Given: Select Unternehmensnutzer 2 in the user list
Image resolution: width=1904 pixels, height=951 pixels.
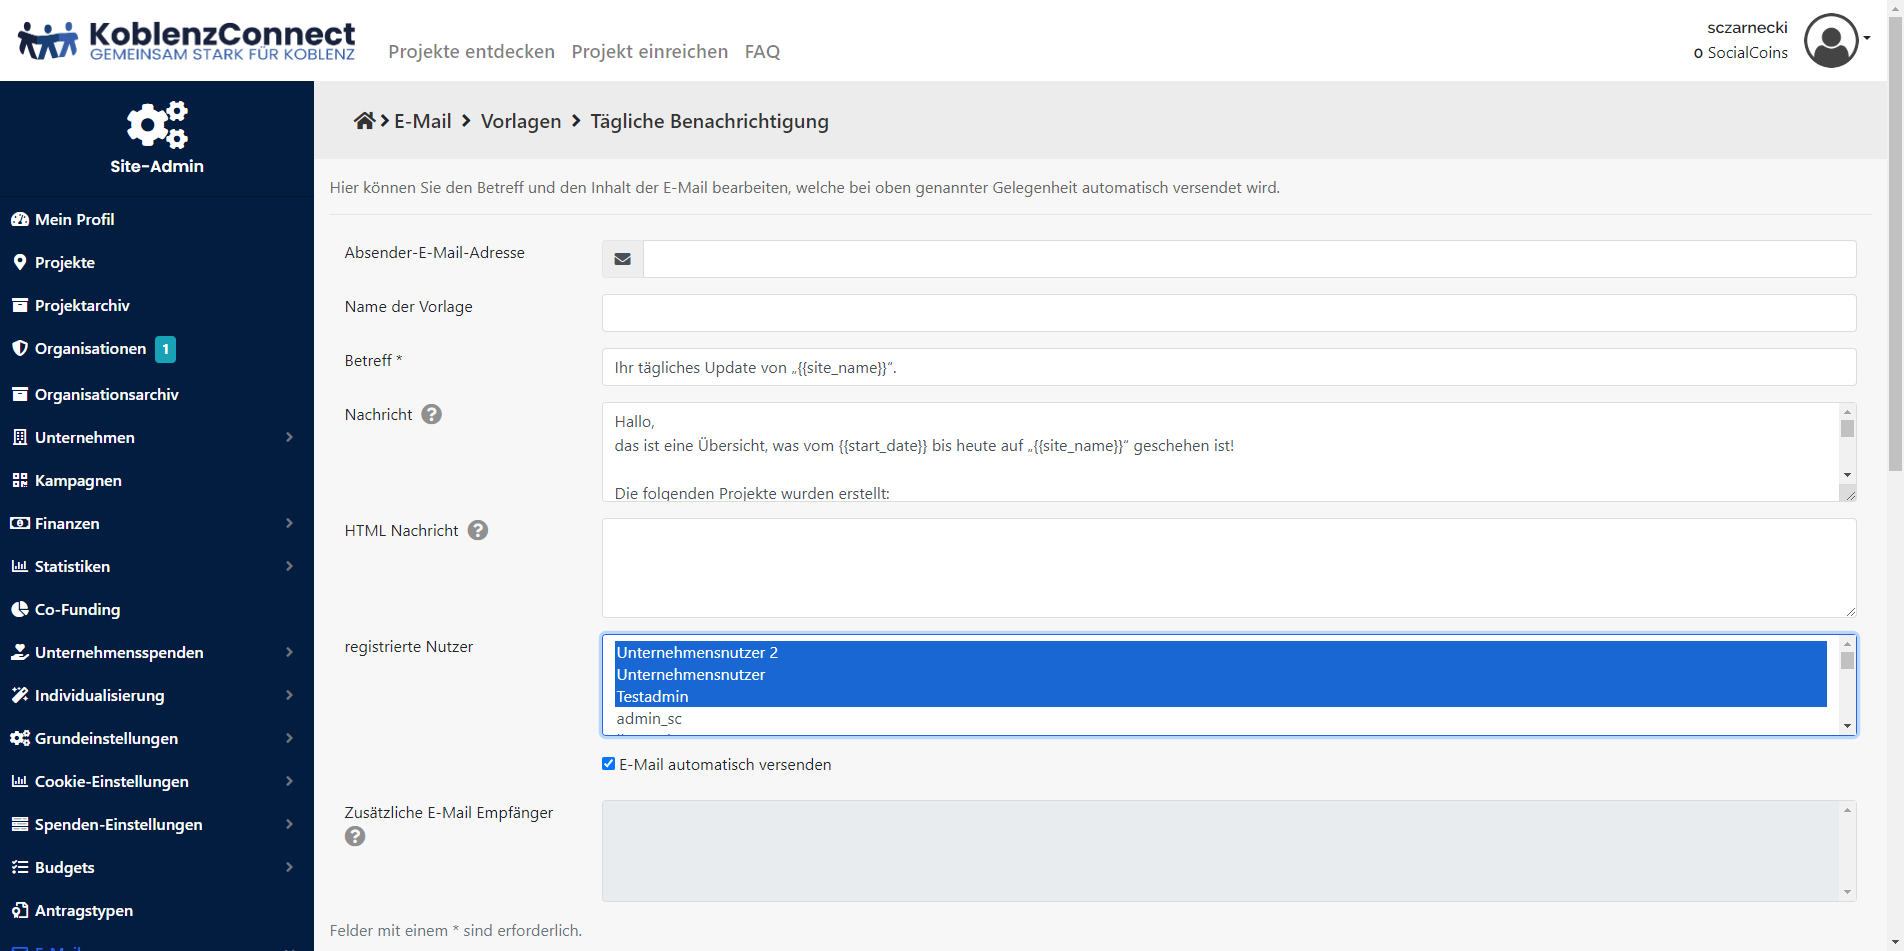Looking at the screenshot, I should (x=697, y=652).
